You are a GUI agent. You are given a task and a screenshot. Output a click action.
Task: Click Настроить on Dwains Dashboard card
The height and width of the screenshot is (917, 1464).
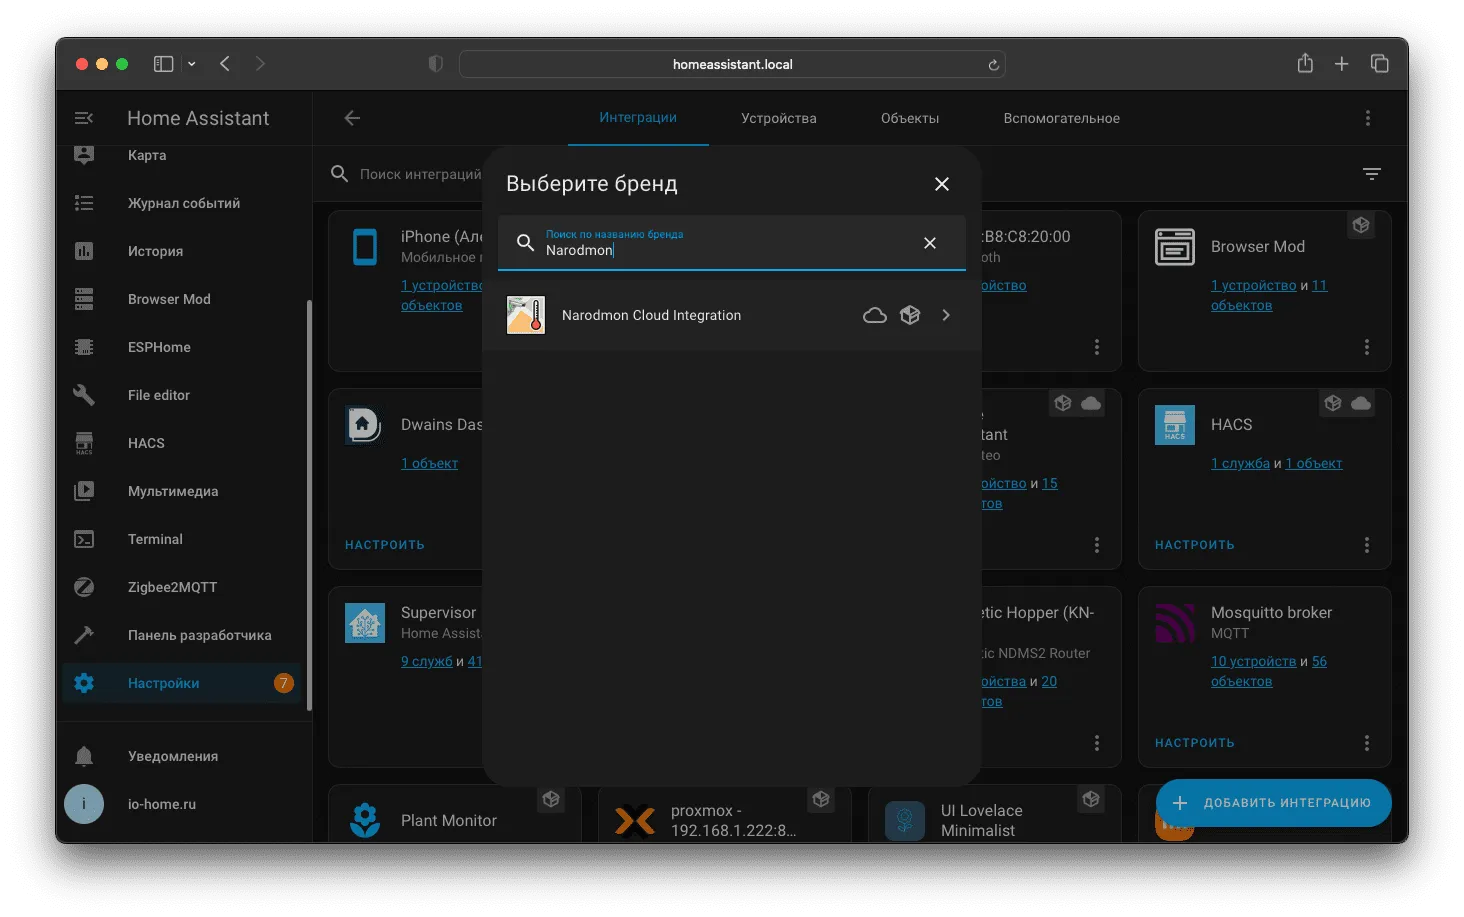pos(385,545)
